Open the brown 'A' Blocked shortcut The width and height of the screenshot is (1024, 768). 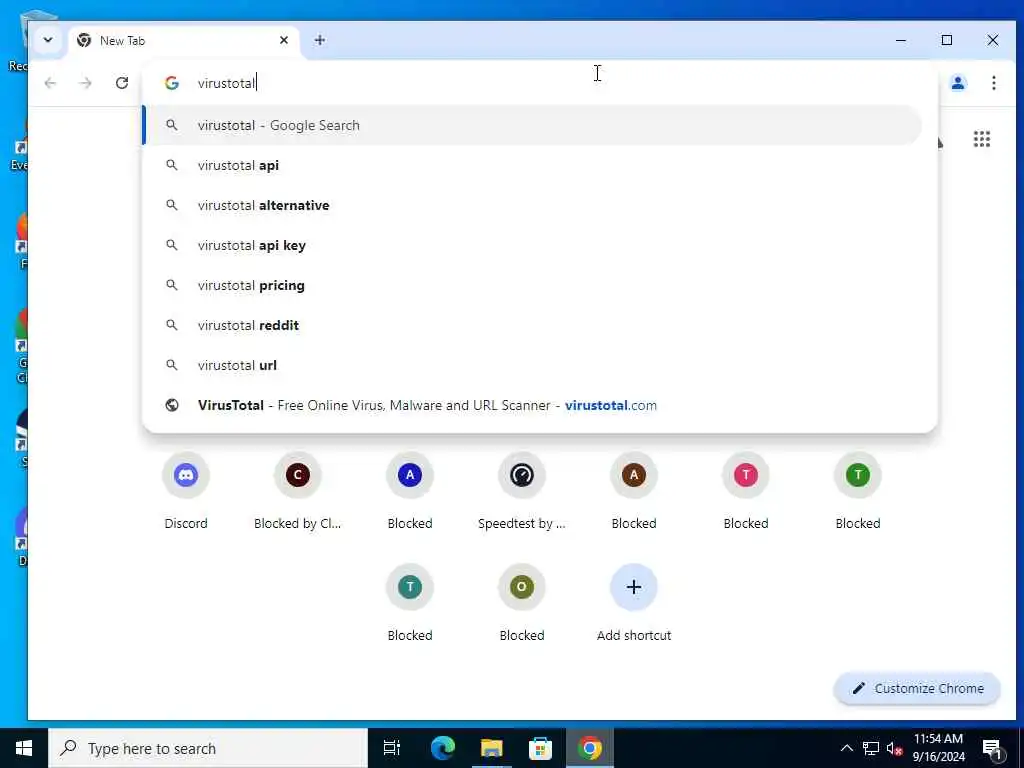(x=634, y=490)
